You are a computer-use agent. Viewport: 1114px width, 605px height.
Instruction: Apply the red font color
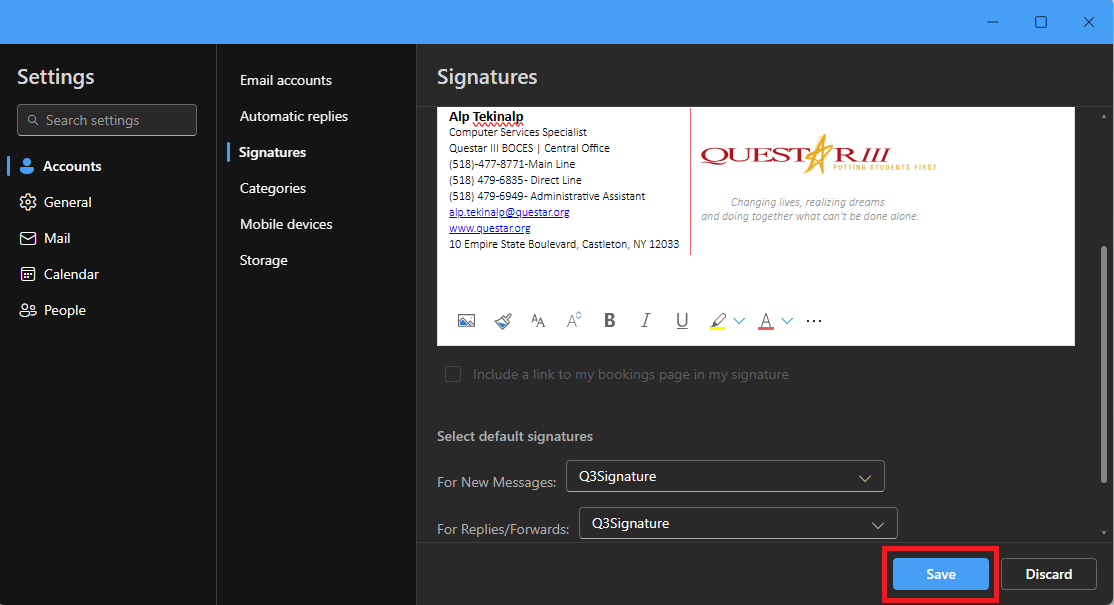click(x=766, y=321)
